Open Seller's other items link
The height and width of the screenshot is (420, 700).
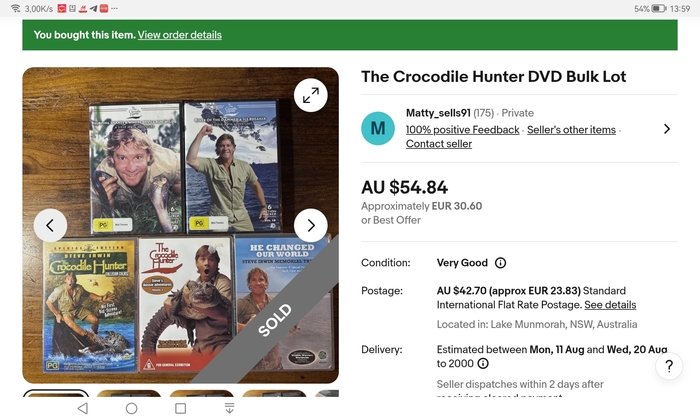coord(571,130)
